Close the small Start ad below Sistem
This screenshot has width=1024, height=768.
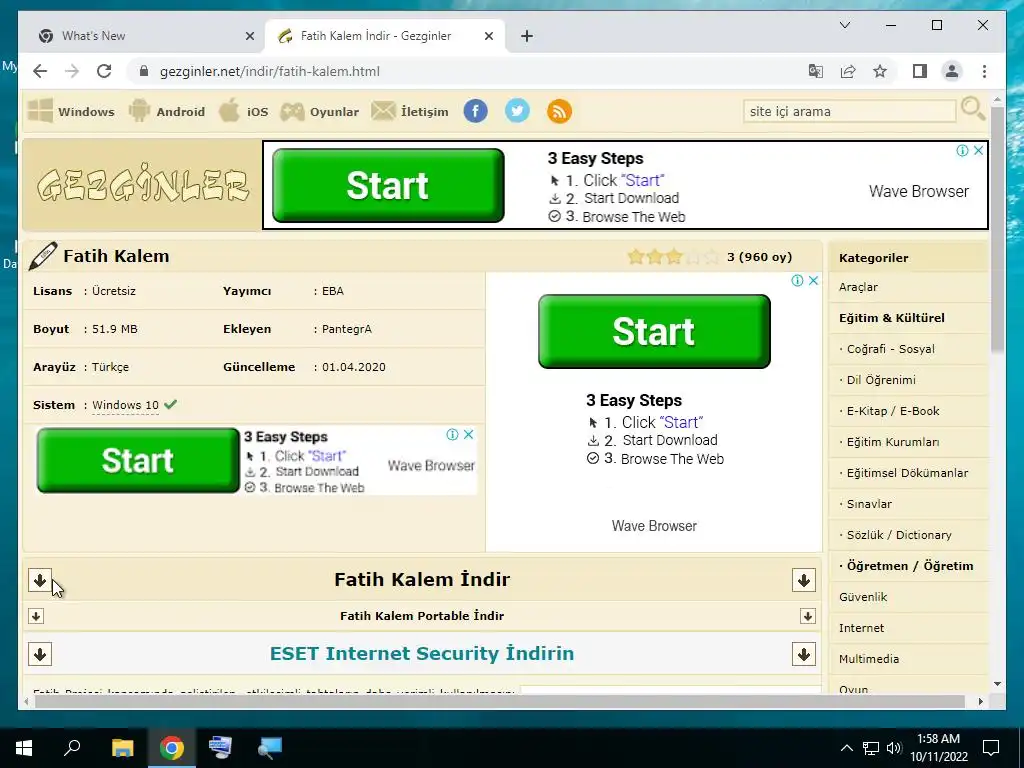[468, 434]
